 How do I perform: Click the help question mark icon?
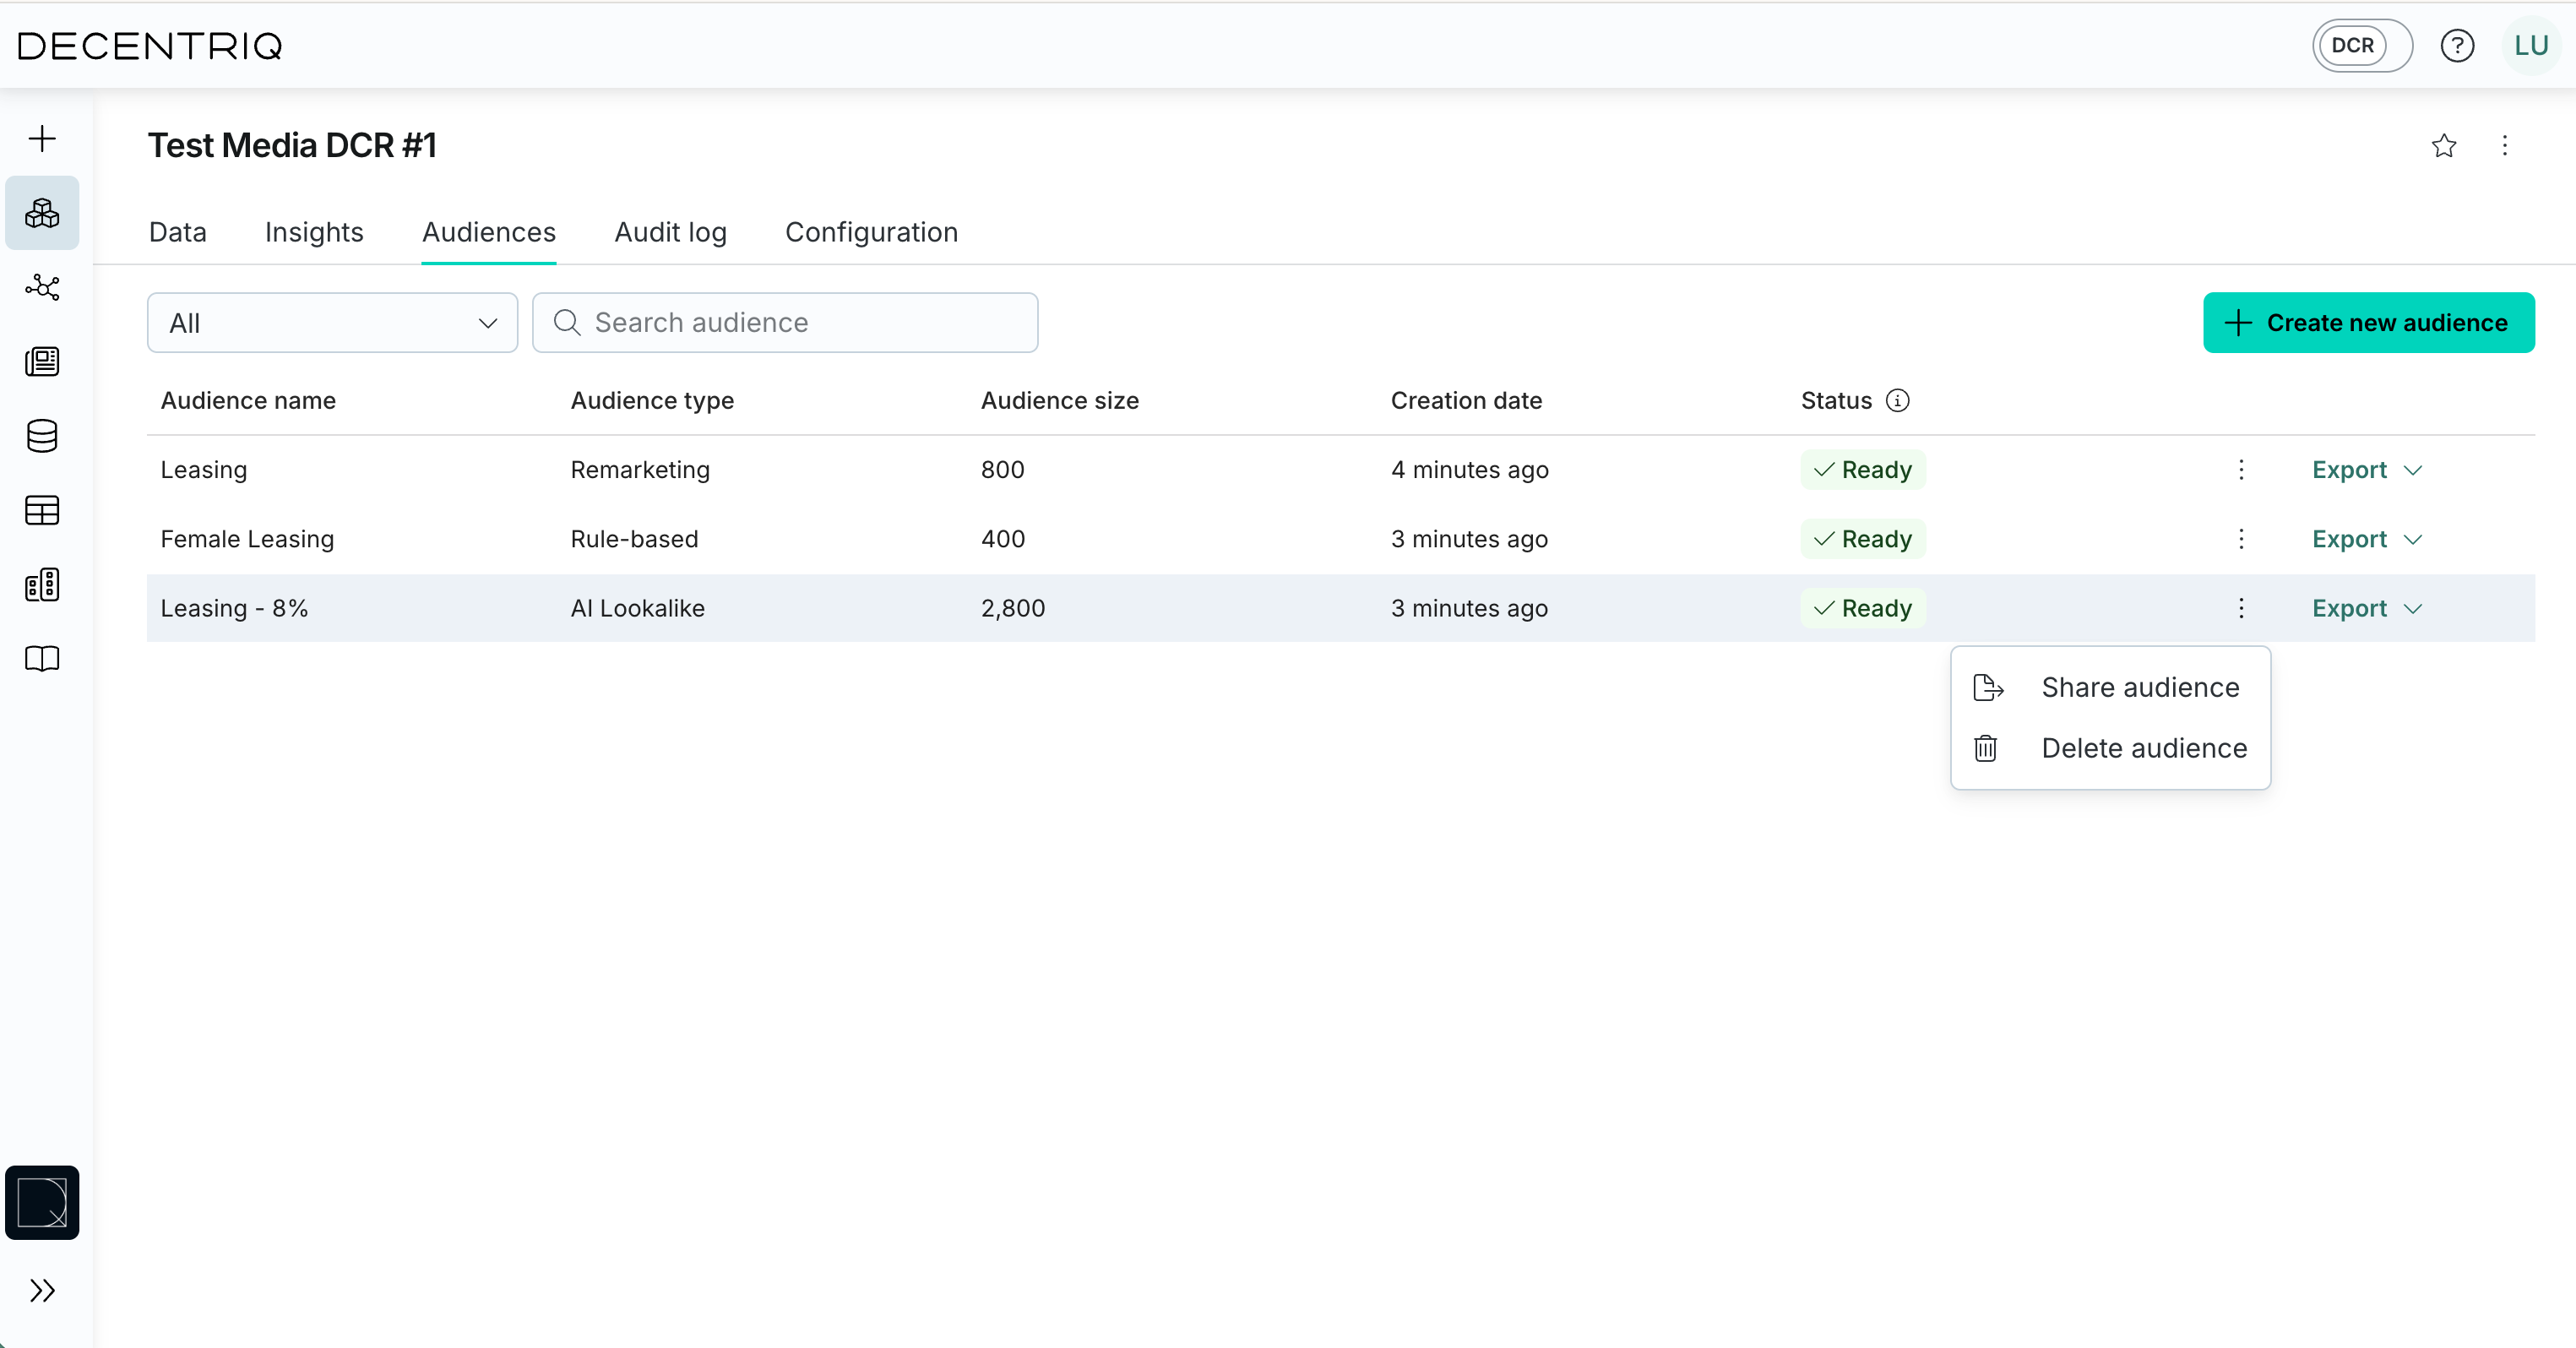pyautogui.click(x=2456, y=46)
